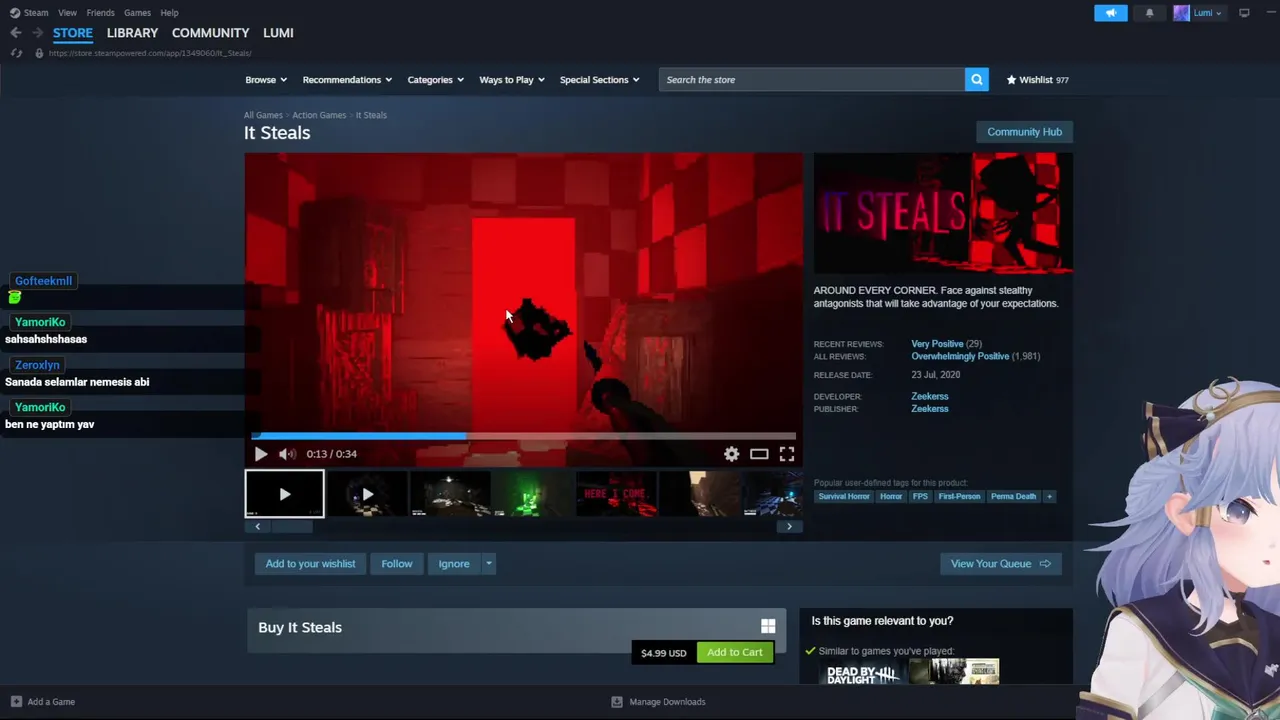
Task: Click the search magnifier button
Action: pyautogui.click(x=977, y=80)
